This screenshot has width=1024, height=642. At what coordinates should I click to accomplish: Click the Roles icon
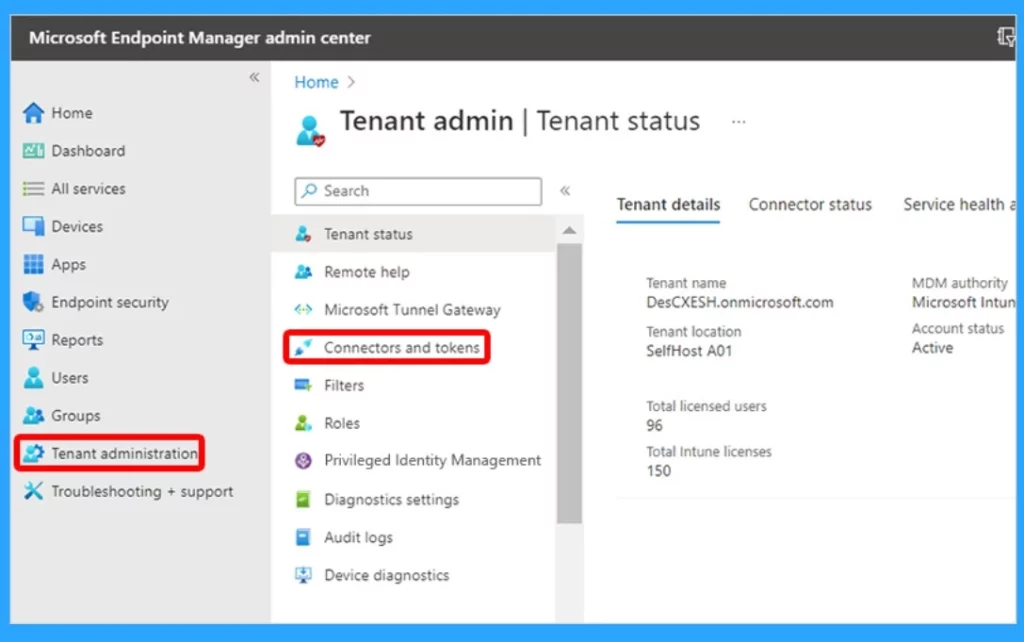pos(303,423)
